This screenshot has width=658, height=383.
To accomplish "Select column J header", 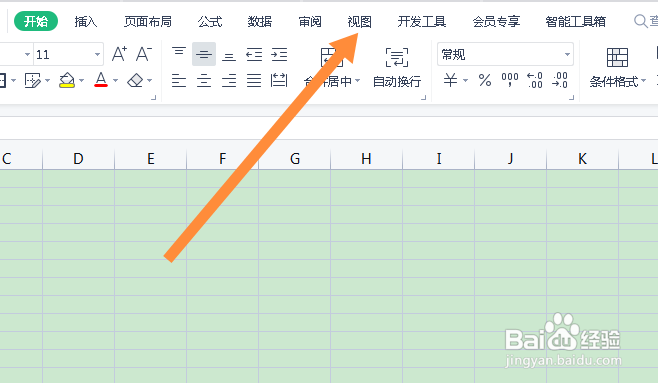I will pos(510,159).
